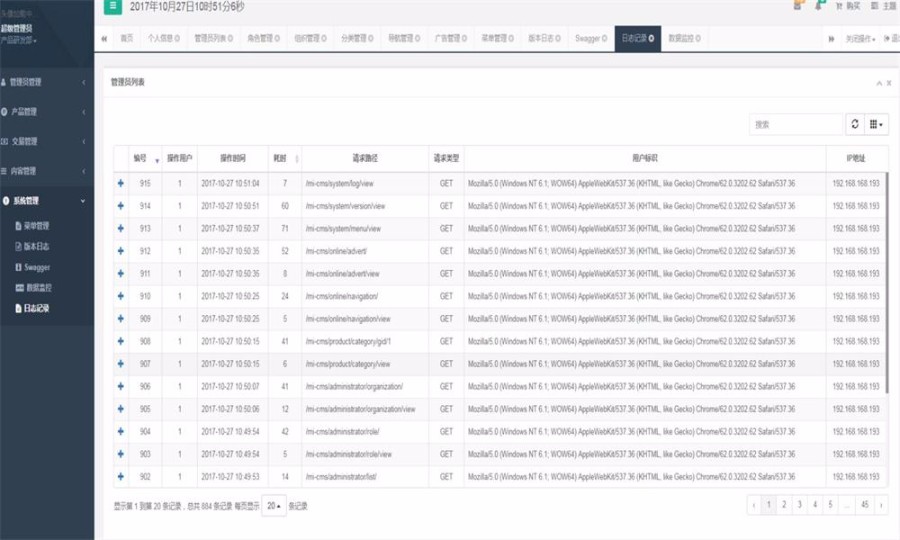Click the previous page arrow in pagination

pos(754,505)
